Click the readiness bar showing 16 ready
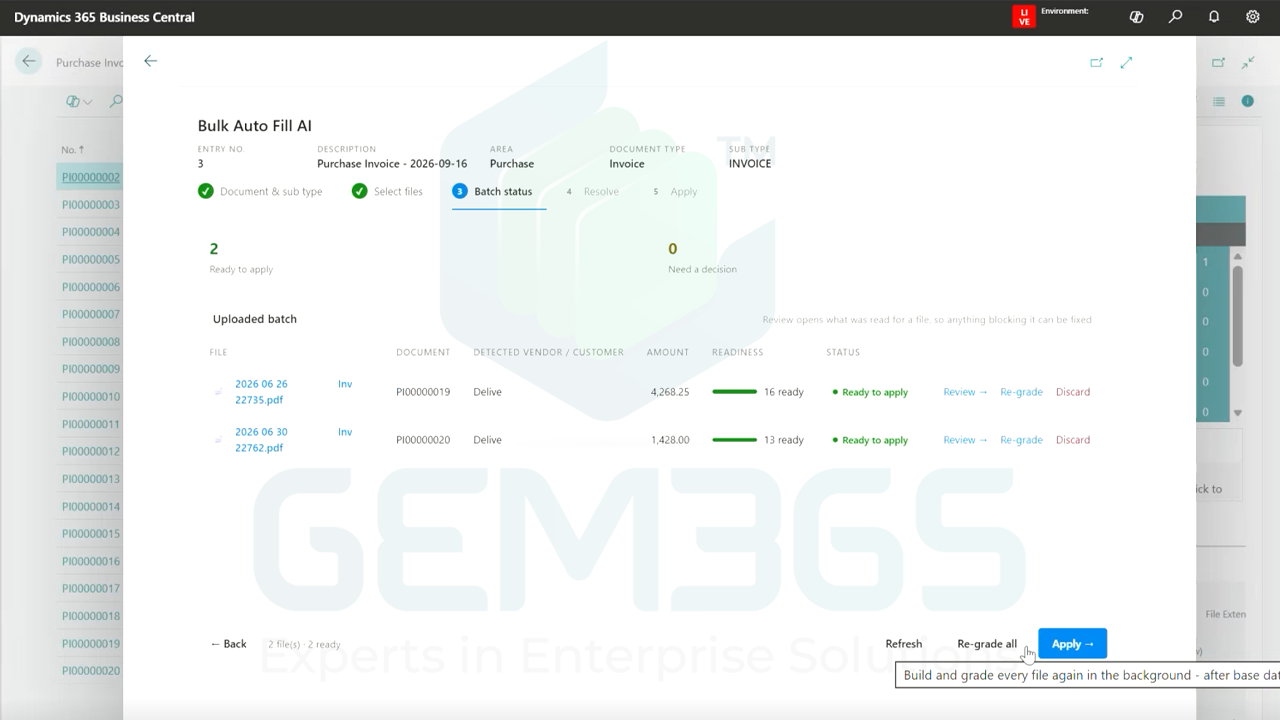The width and height of the screenshot is (1280, 720). [x=734, y=392]
